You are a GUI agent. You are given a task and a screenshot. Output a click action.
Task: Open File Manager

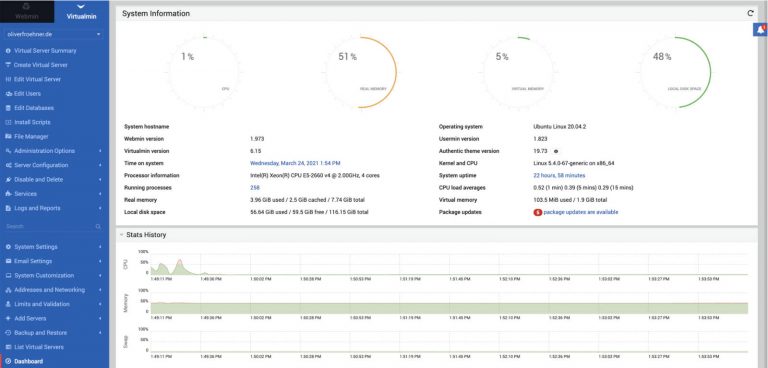(31, 136)
